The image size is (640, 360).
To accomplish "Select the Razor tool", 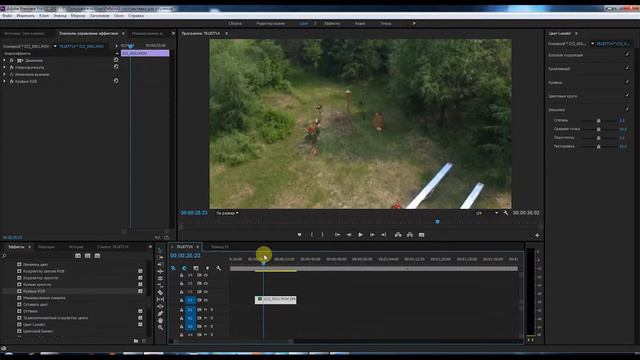I will point(160,292).
